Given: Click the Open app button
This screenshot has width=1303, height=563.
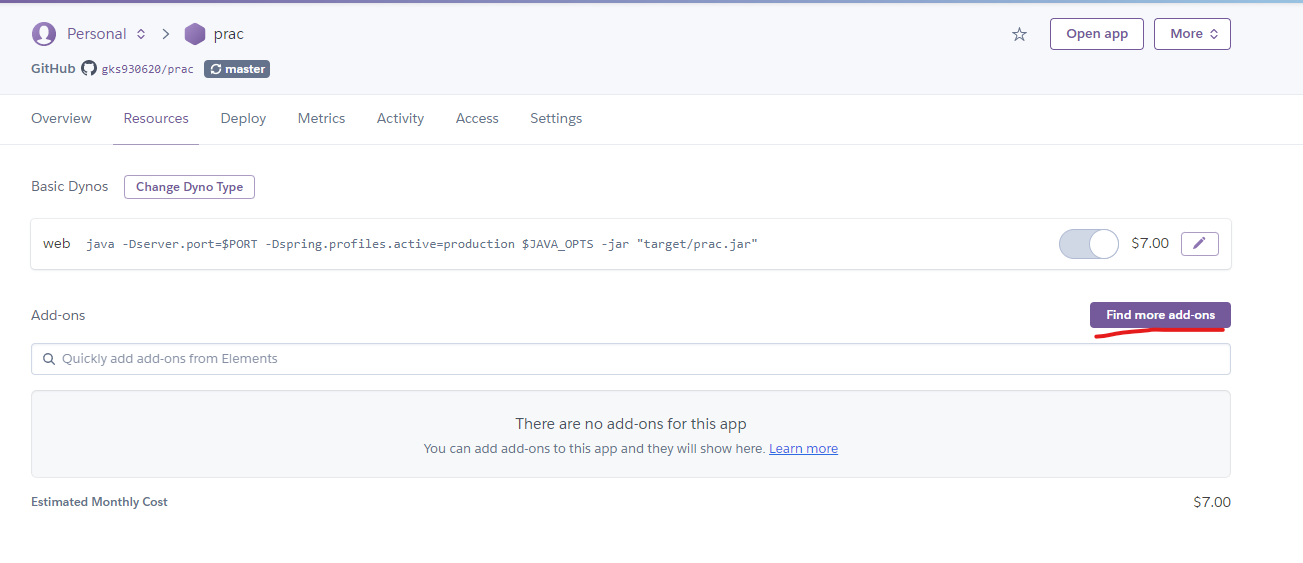Looking at the screenshot, I should click(1096, 34).
